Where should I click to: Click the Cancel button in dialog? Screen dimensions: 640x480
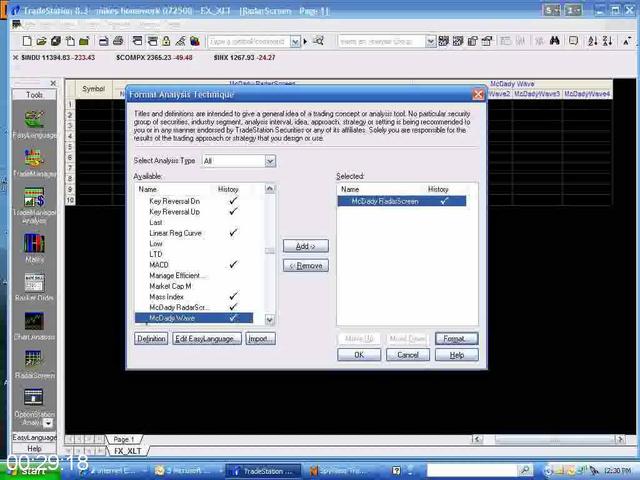(x=408, y=355)
